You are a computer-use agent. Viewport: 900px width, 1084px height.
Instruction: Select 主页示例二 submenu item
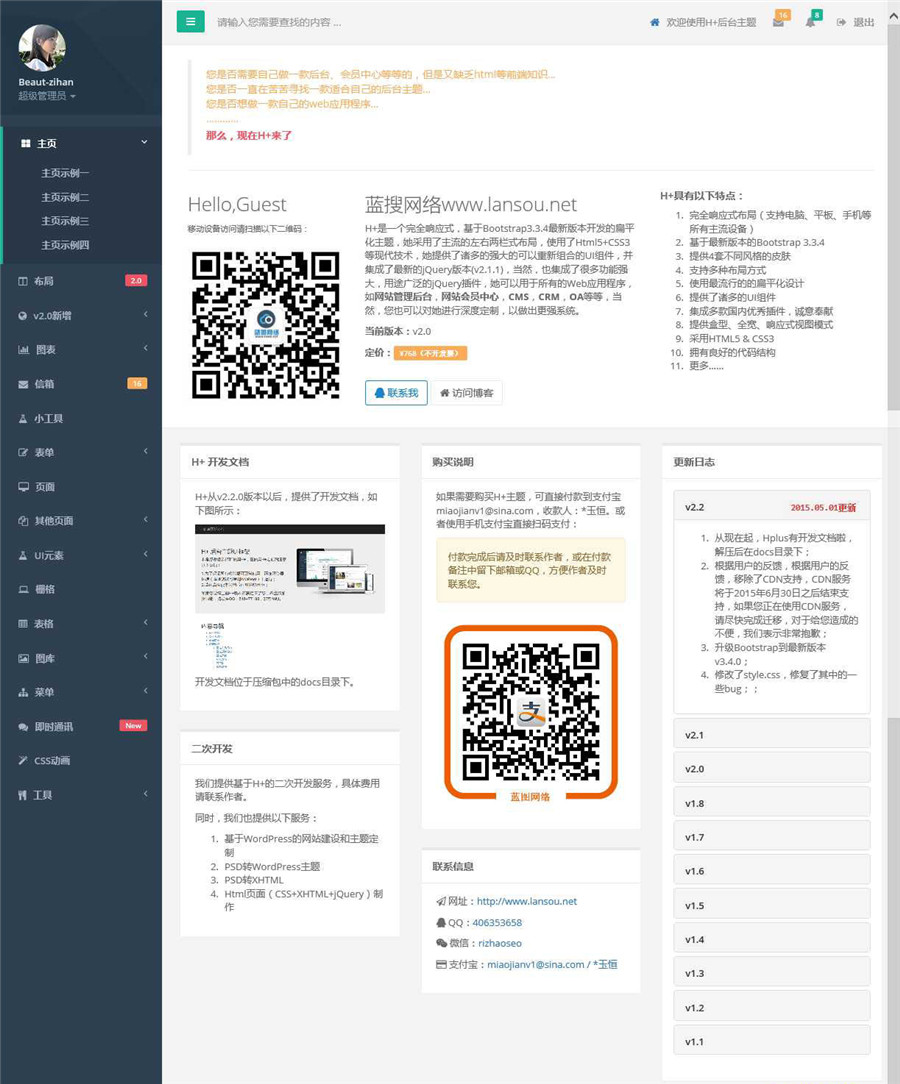point(65,197)
